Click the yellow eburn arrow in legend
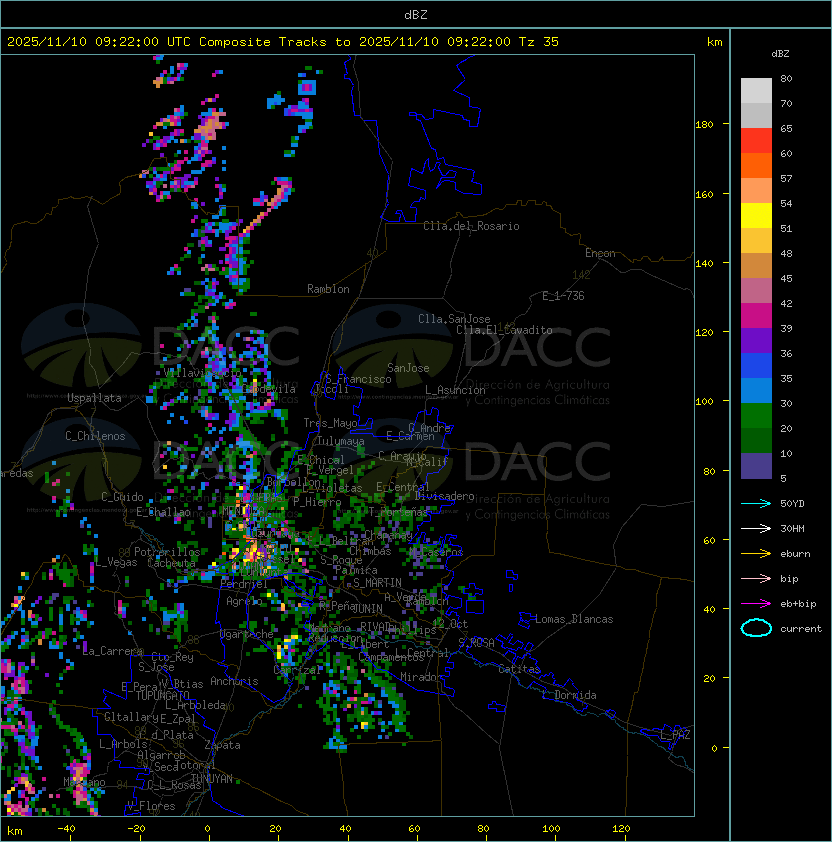Screen dimensions: 832x842 click(x=756, y=553)
